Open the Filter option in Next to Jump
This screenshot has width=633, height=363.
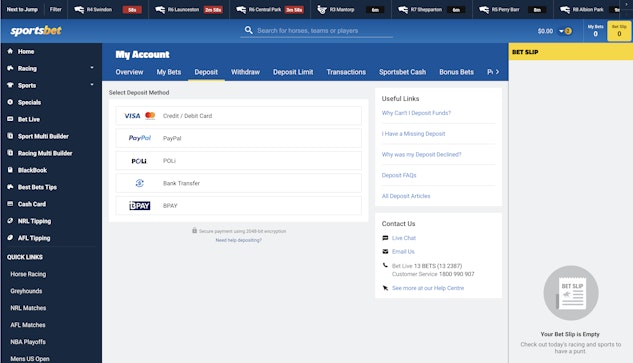[56, 9]
